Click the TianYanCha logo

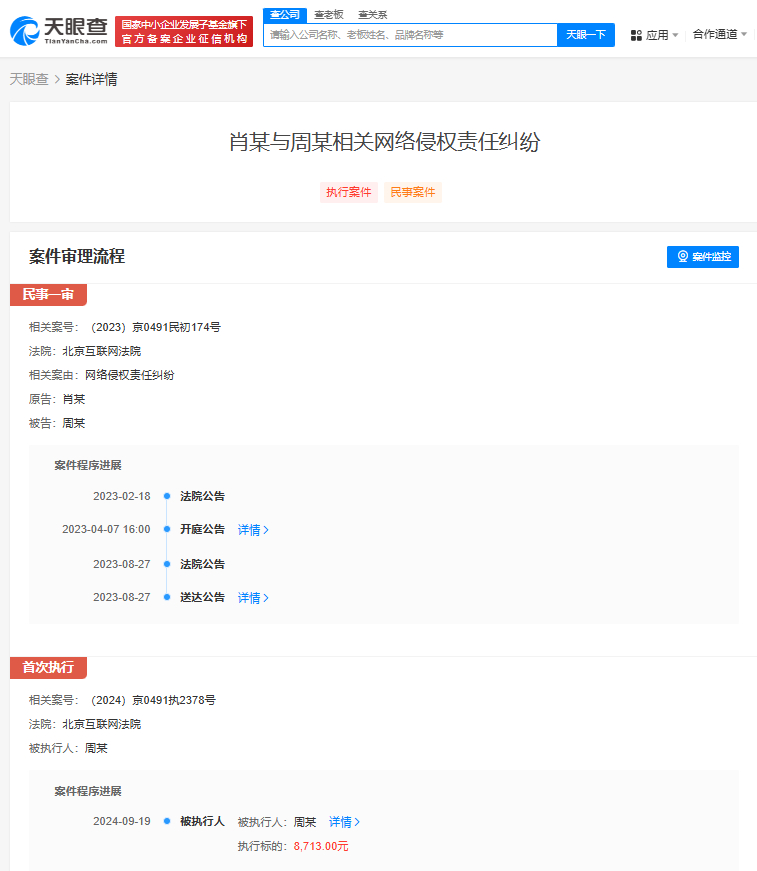(x=59, y=31)
